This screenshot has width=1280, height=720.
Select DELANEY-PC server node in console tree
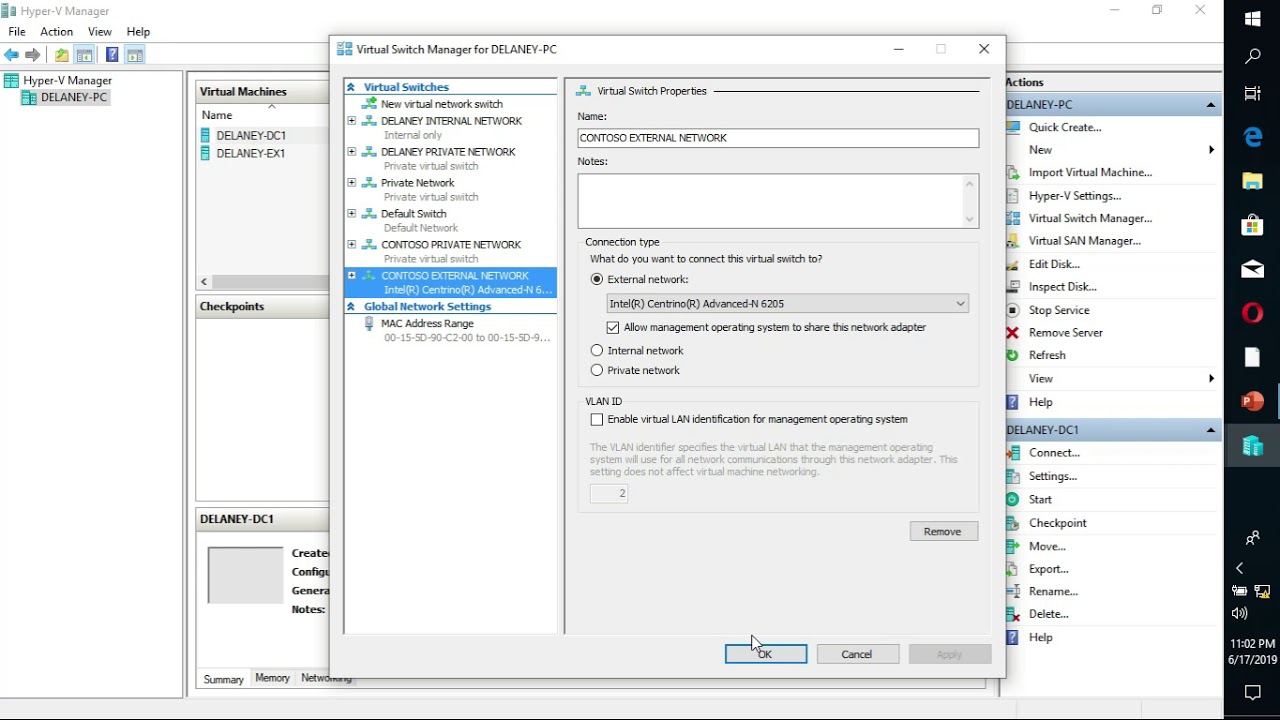pos(73,98)
